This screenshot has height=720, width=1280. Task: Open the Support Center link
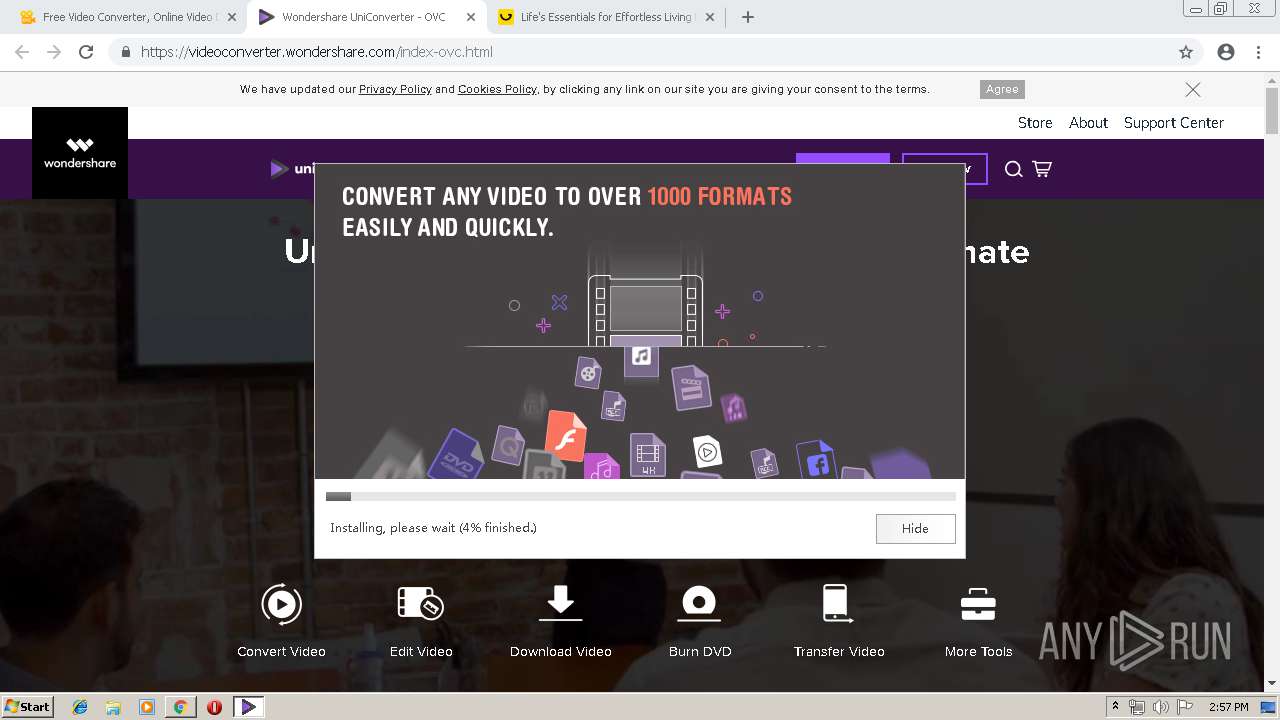point(1174,123)
